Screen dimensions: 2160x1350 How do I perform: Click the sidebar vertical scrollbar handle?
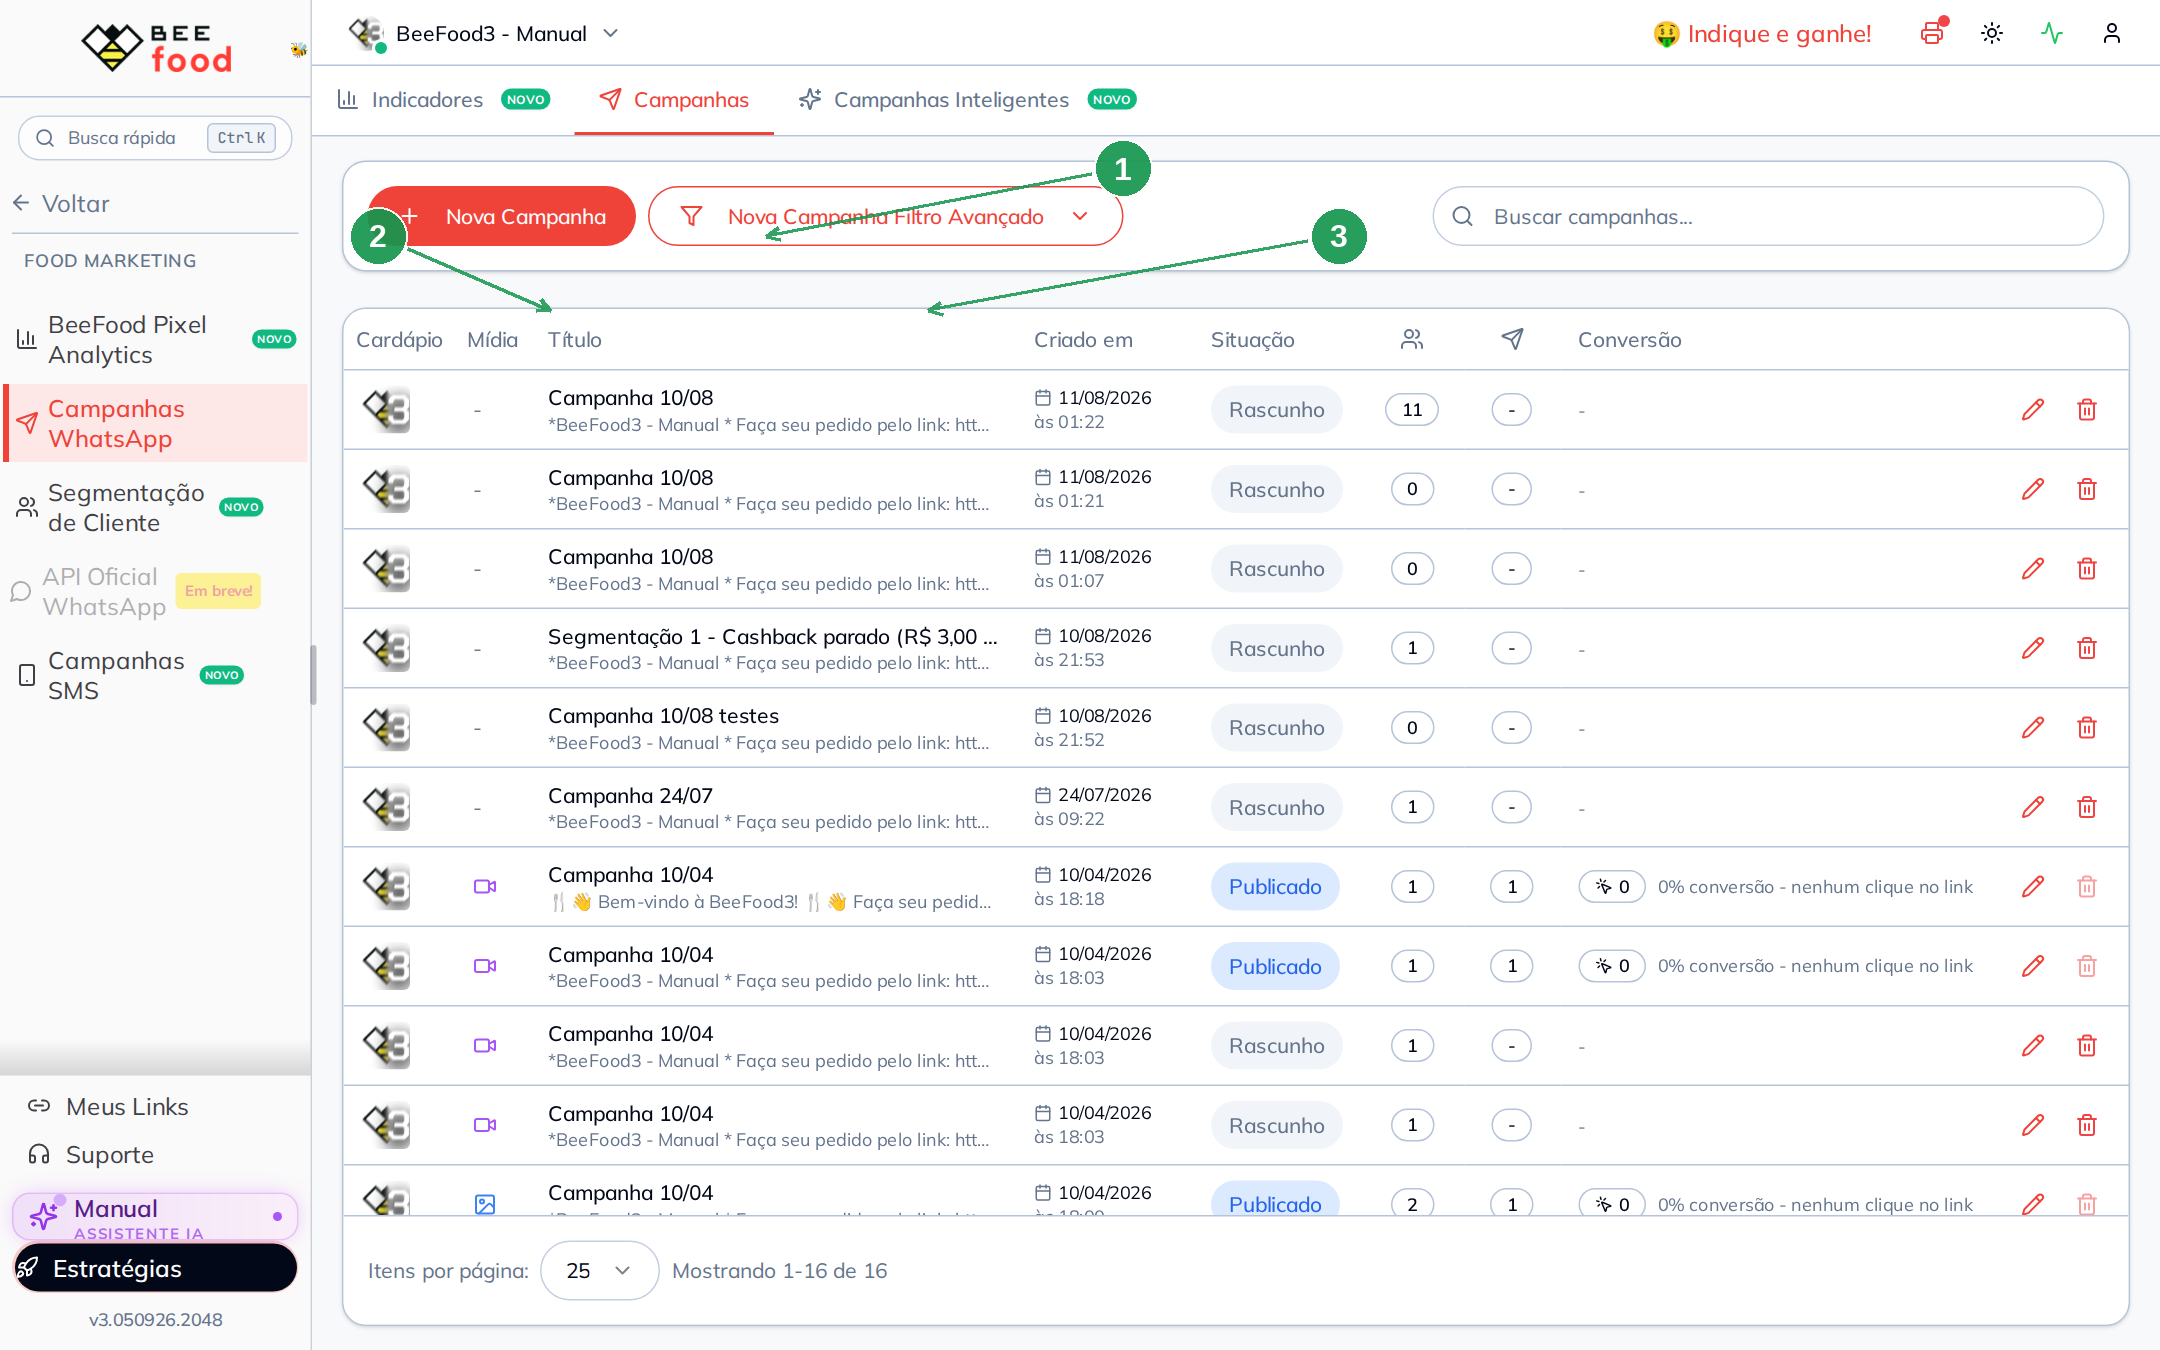click(x=313, y=675)
